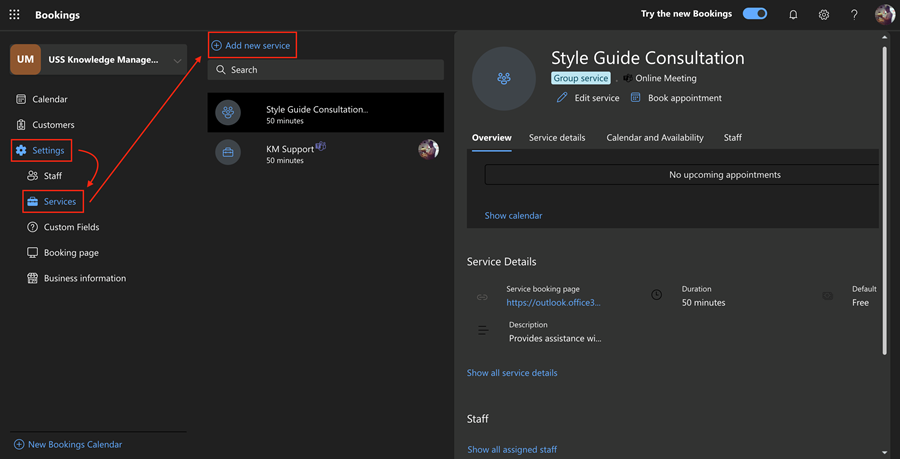The width and height of the screenshot is (900, 459).
Task: Click the price icon beside Default
Action: click(x=827, y=295)
